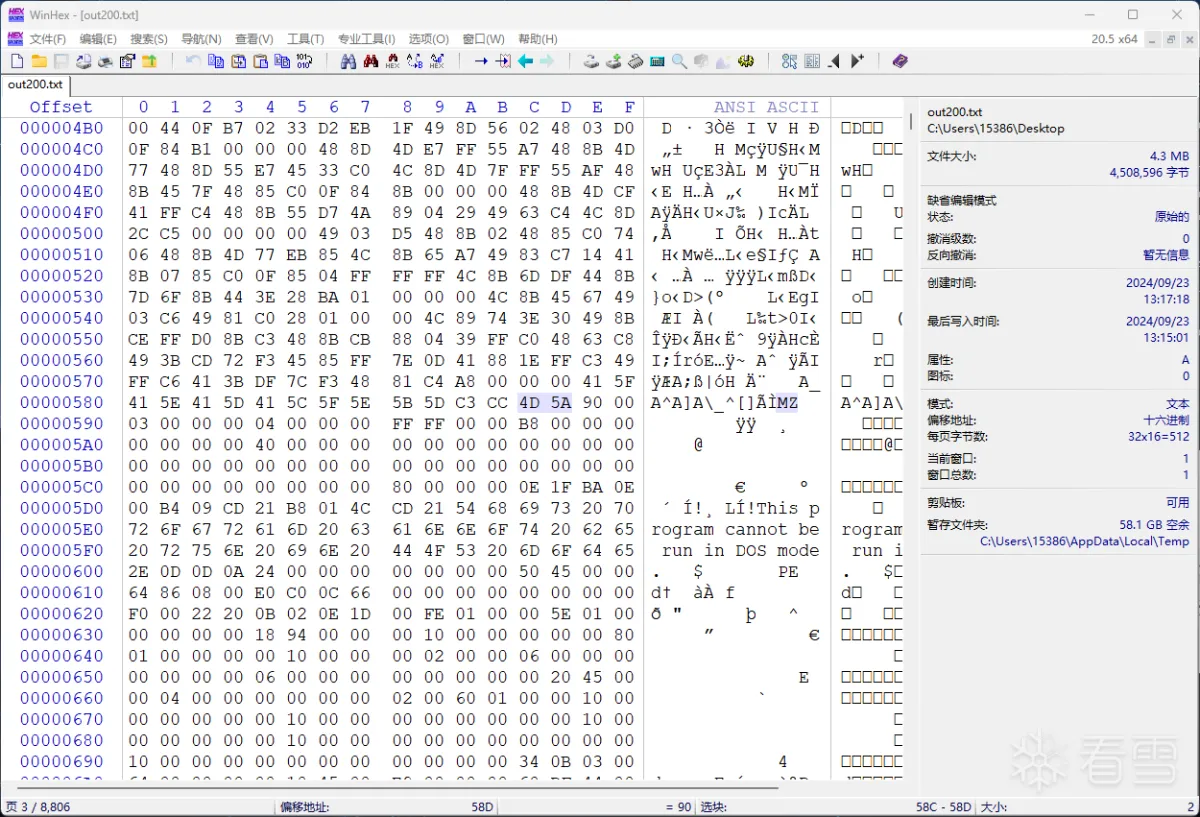Image resolution: width=1200 pixels, height=817 pixels.
Task: Click the Go to offset arrow icon
Action: (x=481, y=61)
